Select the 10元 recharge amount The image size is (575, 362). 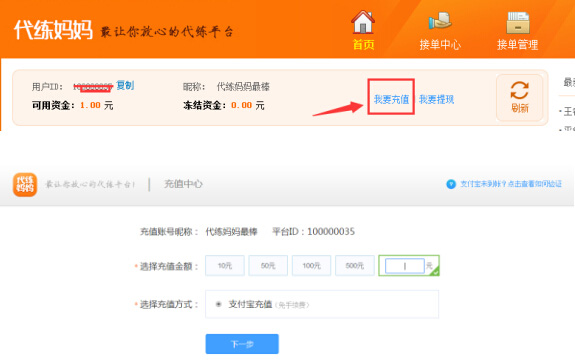pyautogui.click(x=225, y=266)
